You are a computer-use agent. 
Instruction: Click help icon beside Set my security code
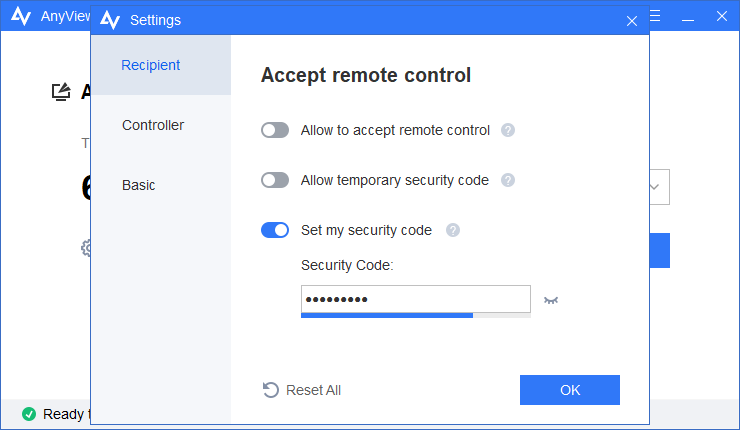click(453, 230)
